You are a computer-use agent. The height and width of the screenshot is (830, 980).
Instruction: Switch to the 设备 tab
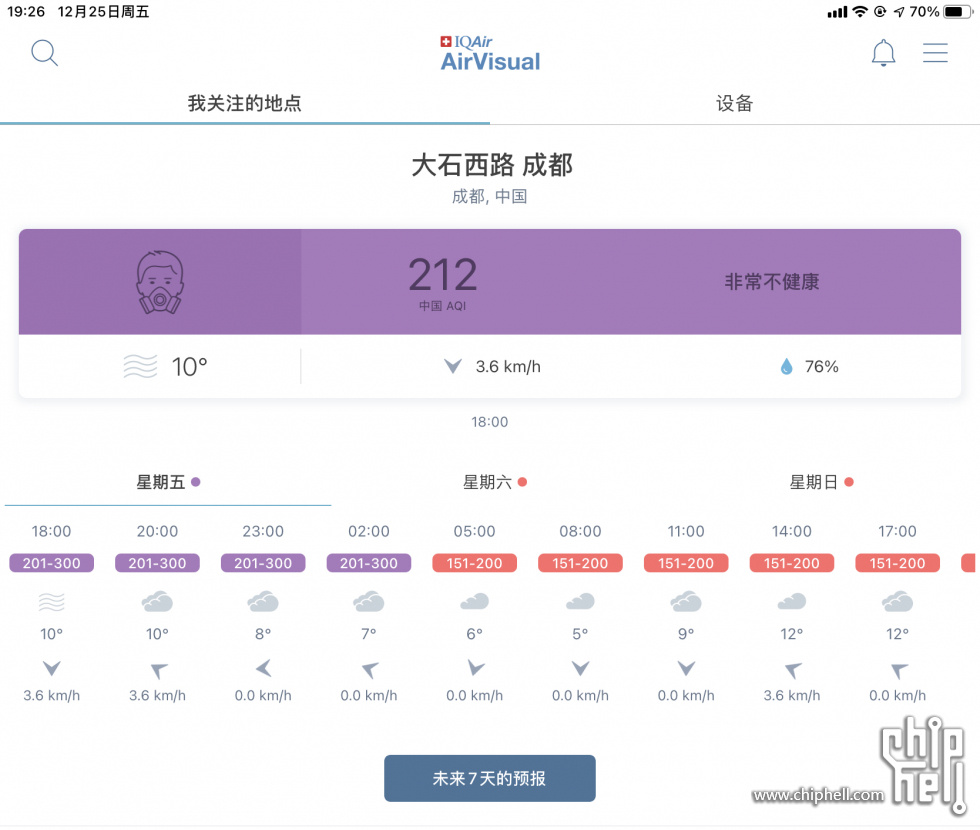click(x=734, y=103)
